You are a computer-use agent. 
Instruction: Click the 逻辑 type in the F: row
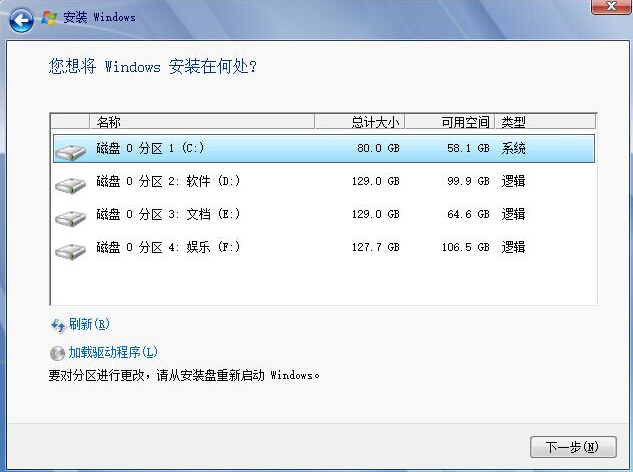pyautogui.click(x=514, y=247)
